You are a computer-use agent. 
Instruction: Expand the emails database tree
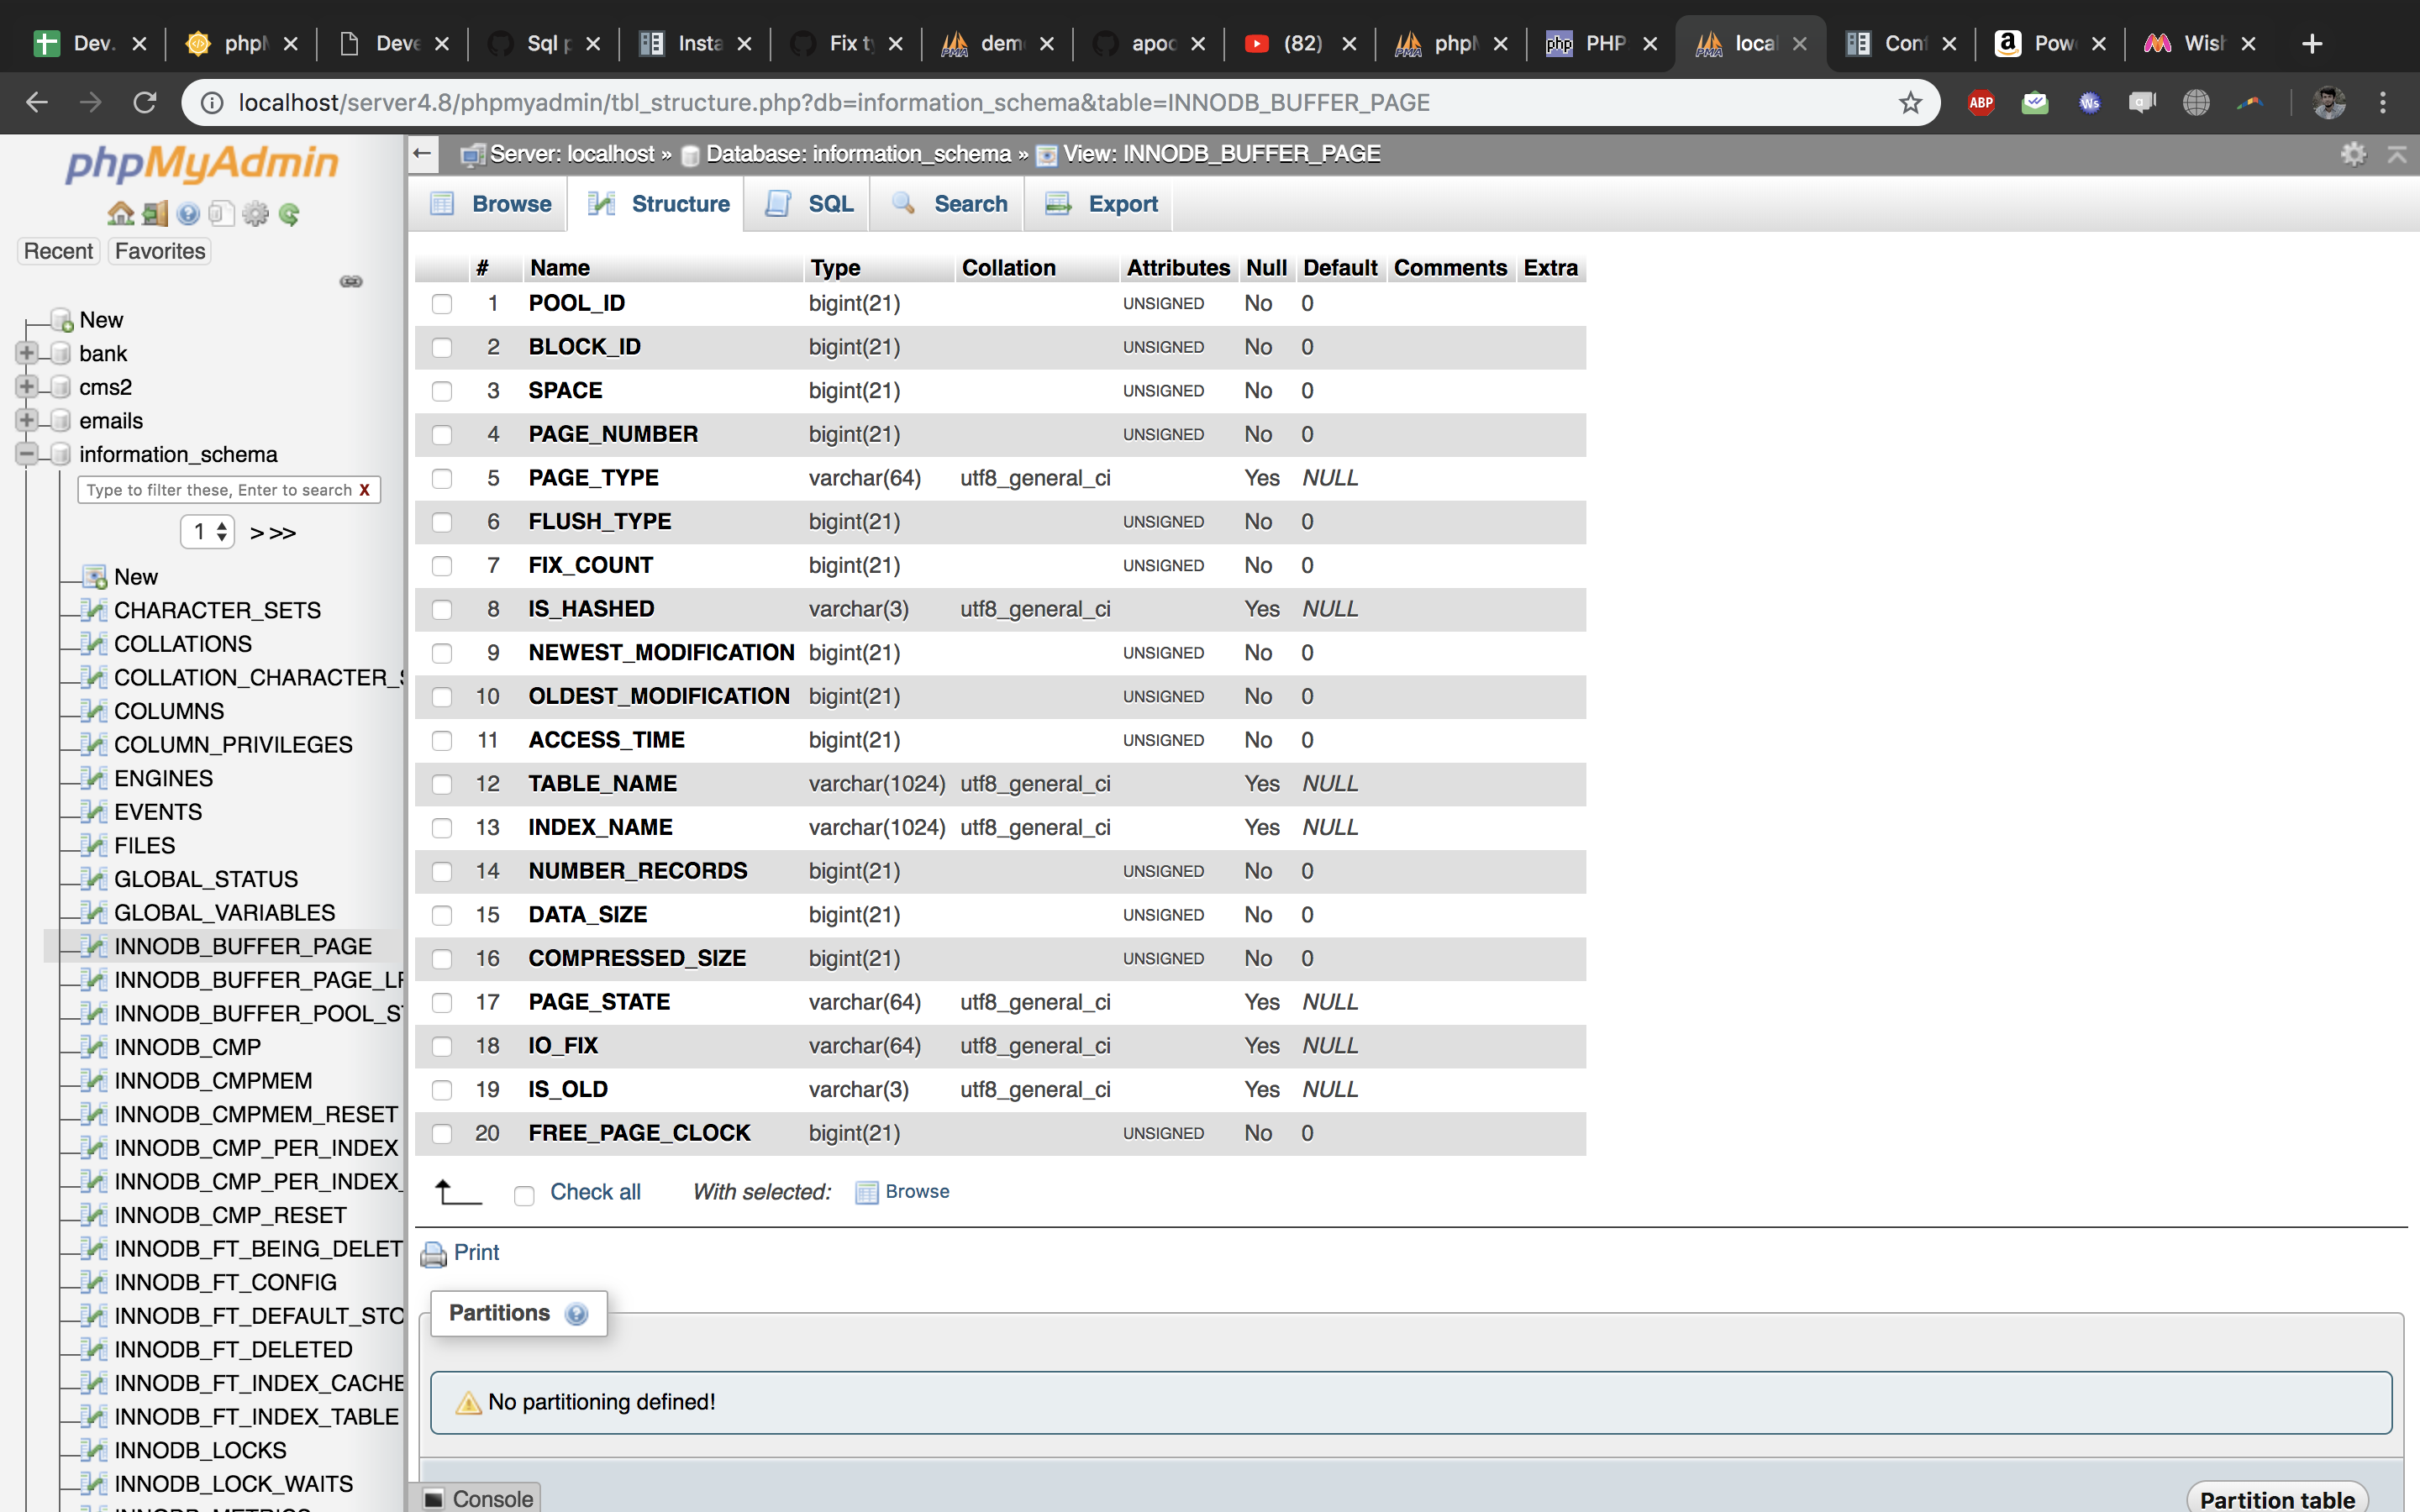tap(27, 420)
